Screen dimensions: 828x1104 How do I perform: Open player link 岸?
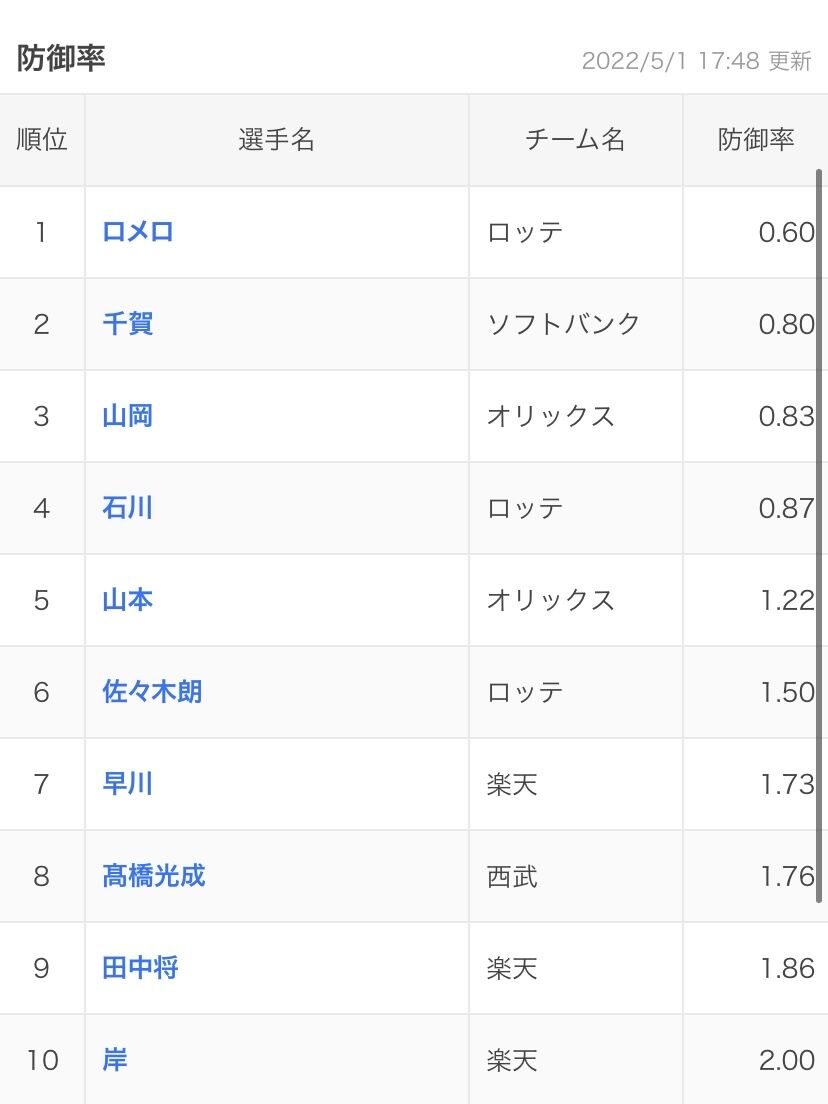click(115, 1060)
